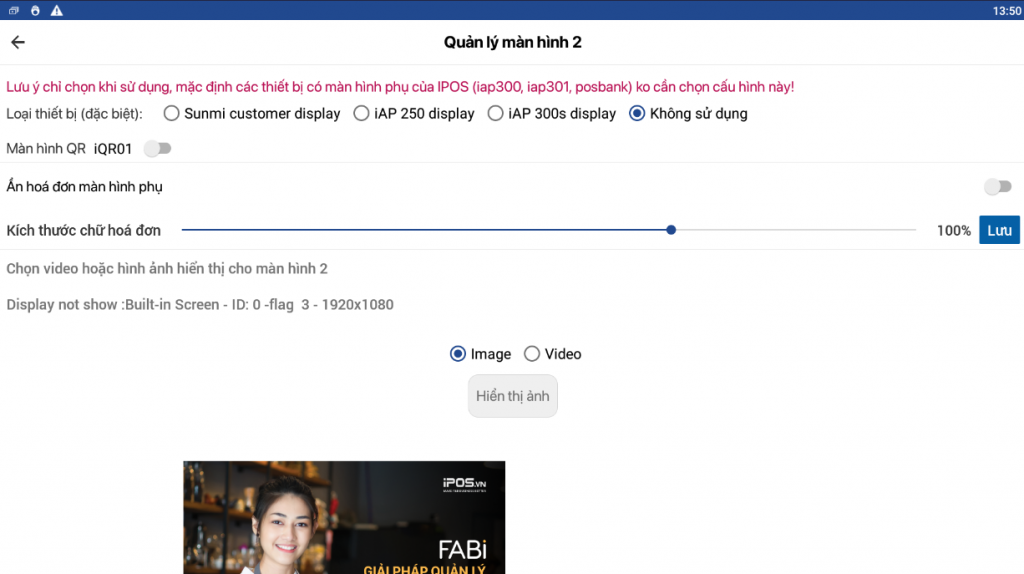Switch to the Video radio option
1024x574 pixels.
(532, 354)
